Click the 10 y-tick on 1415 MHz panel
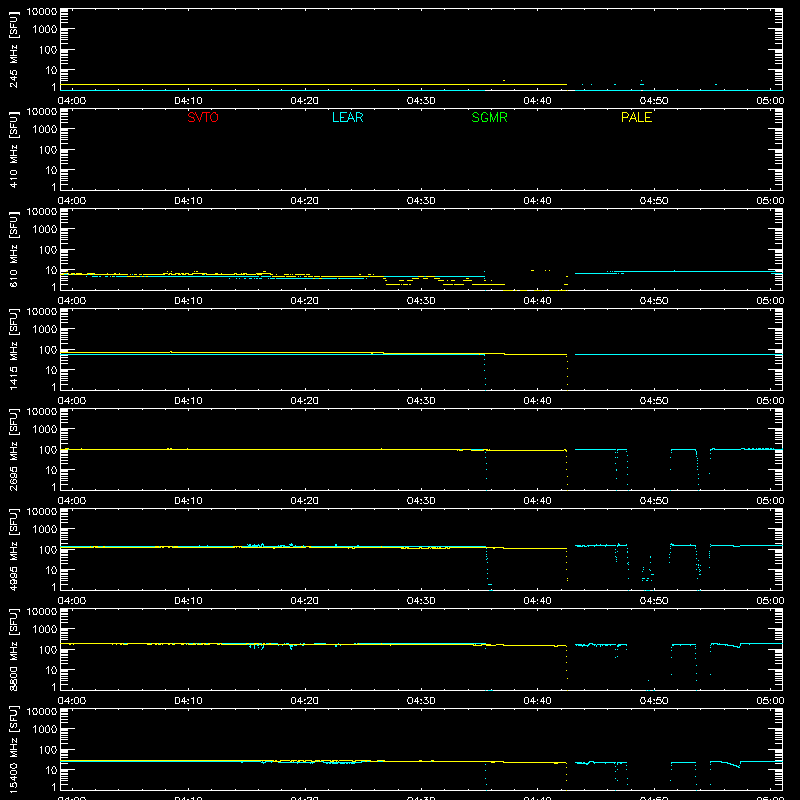The width and height of the screenshot is (800, 800). [x=51, y=370]
